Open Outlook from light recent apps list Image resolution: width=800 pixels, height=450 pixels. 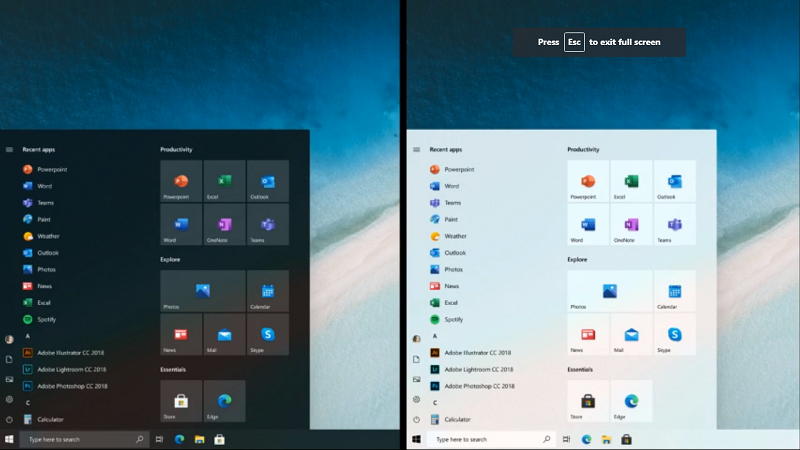pyautogui.click(x=448, y=253)
